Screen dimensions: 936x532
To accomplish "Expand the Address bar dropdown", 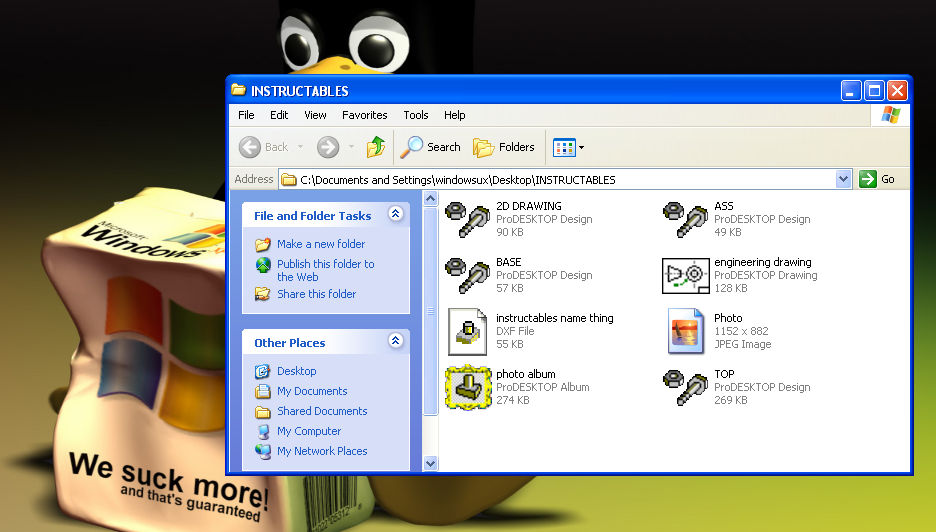I will [x=843, y=179].
